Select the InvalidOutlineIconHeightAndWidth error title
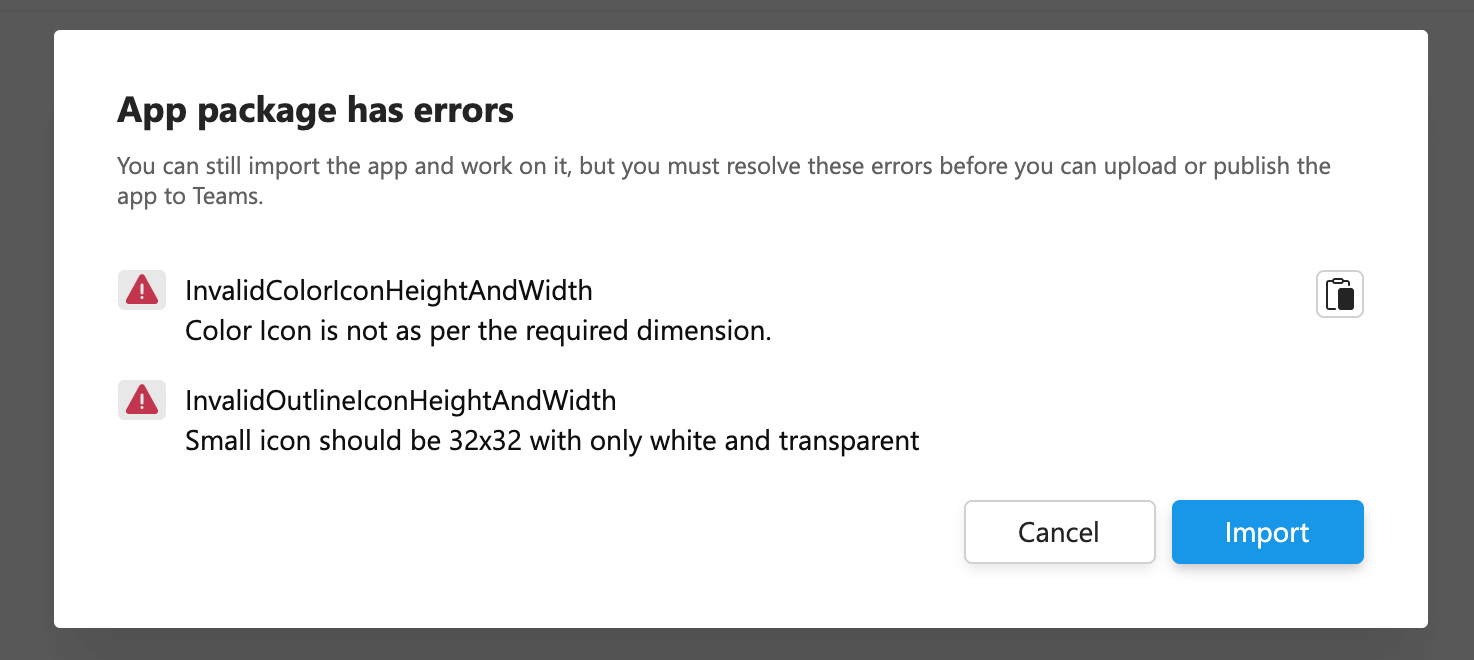This screenshot has height=660, width=1474. pos(400,400)
